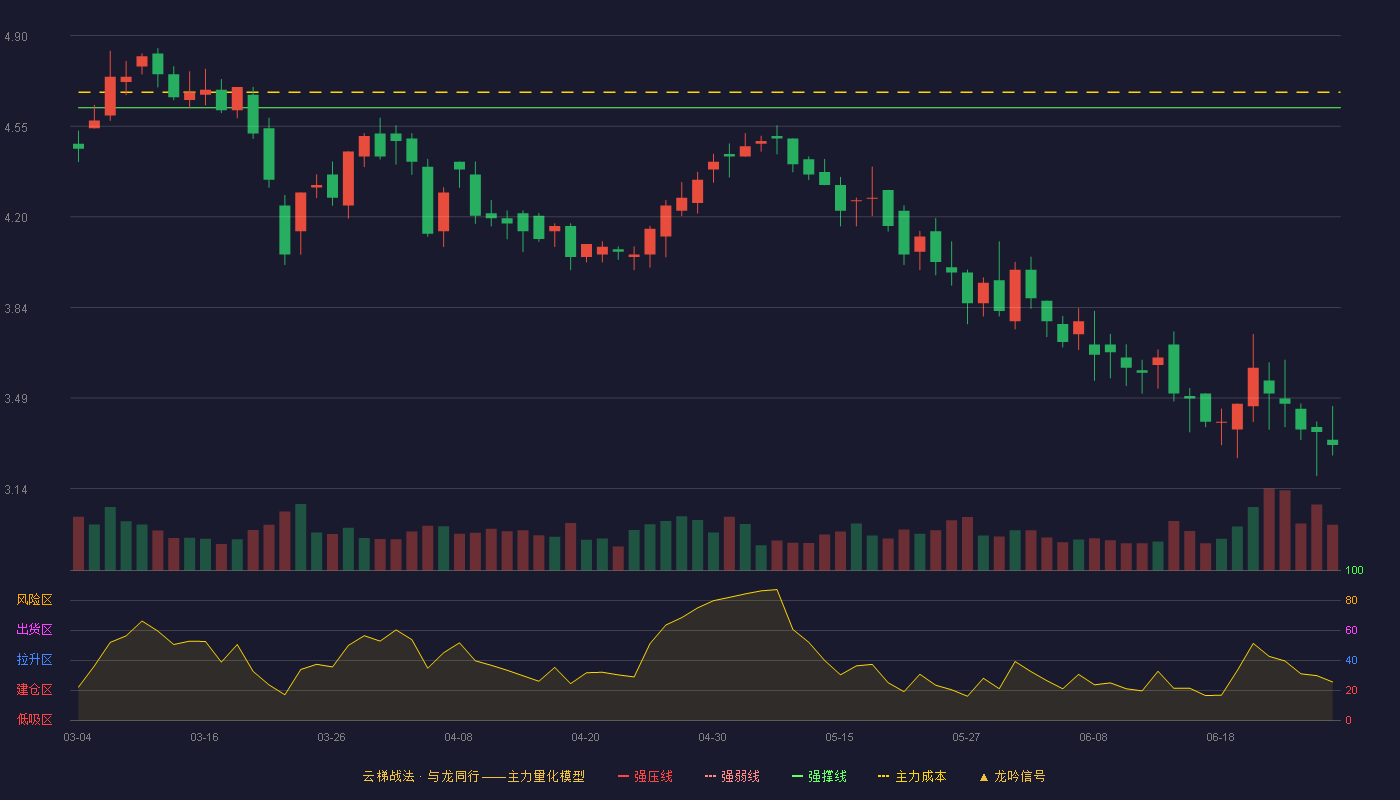The width and height of the screenshot is (1400, 800).
Task: Select the 低吸区 zone label
Action: point(34,719)
